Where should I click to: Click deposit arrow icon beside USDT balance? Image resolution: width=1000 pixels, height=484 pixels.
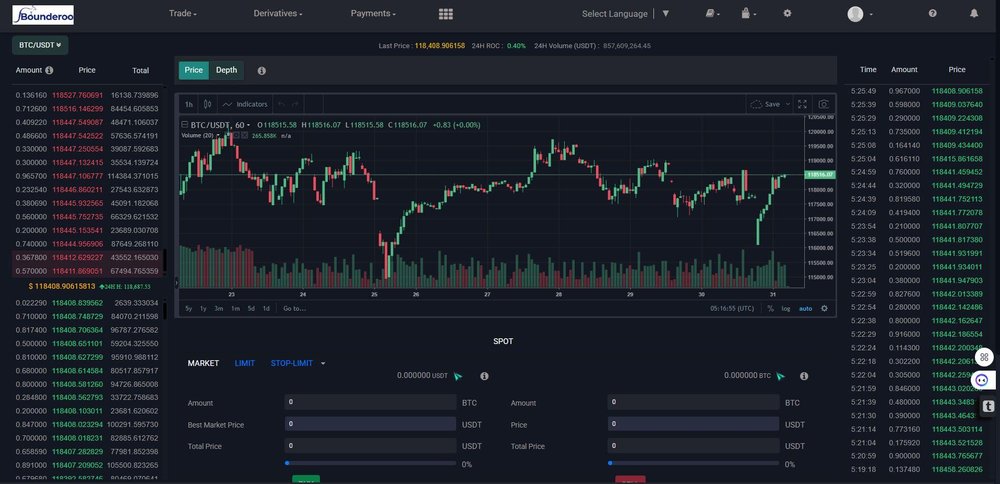pos(457,376)
